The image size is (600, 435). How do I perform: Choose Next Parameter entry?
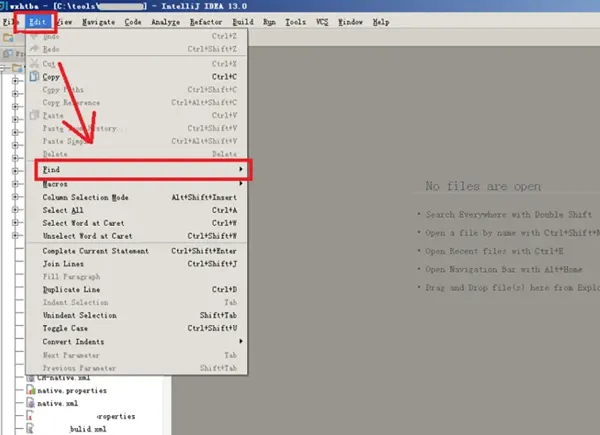coord(137,355)
